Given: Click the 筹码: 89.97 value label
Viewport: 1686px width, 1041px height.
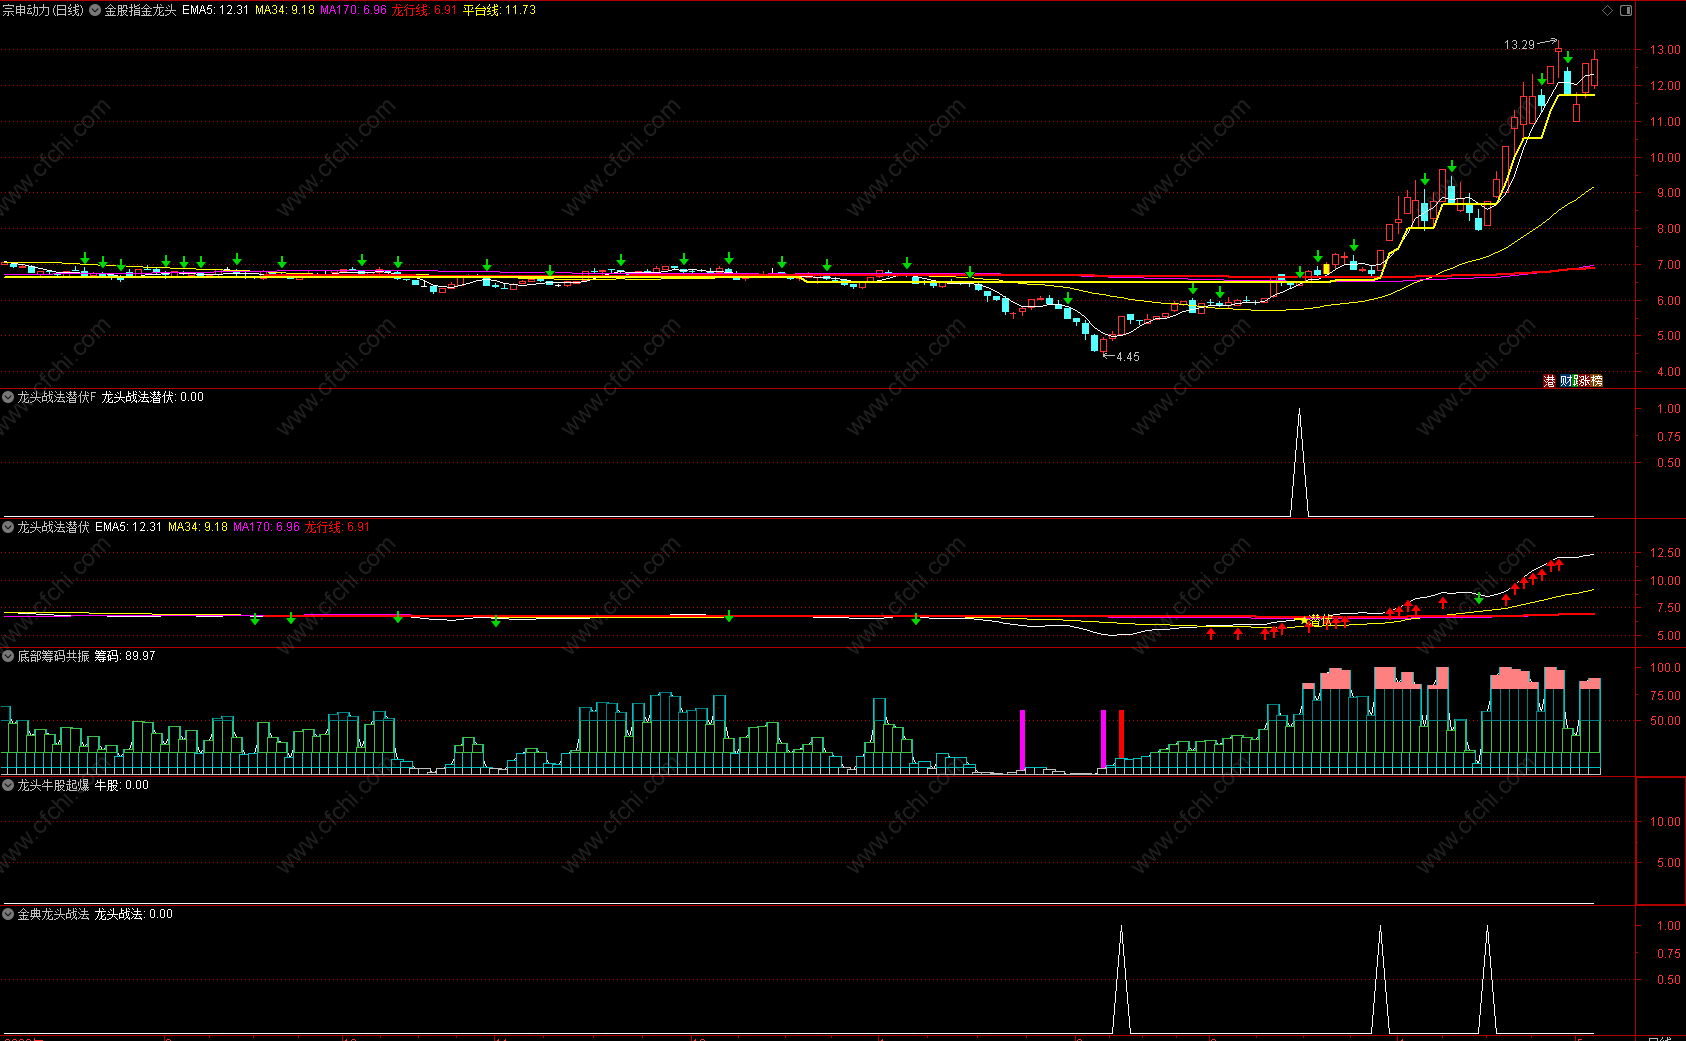Looking at the screenshot, I should [125, 656].
